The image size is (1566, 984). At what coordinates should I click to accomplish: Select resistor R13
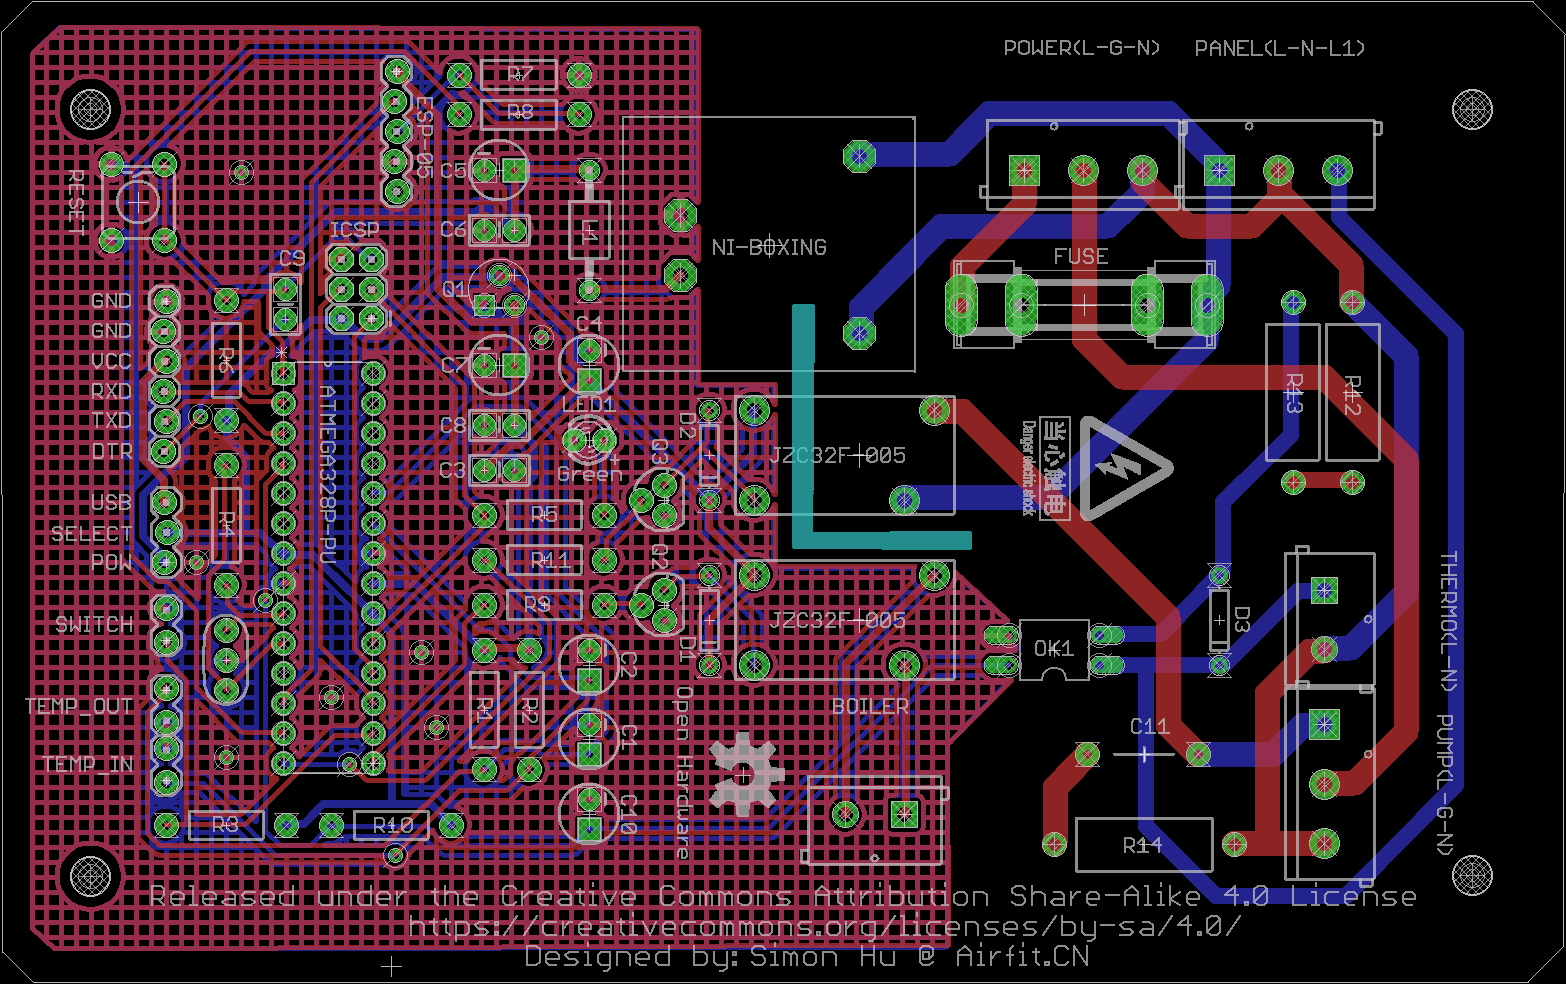(x=1293, y=393)
